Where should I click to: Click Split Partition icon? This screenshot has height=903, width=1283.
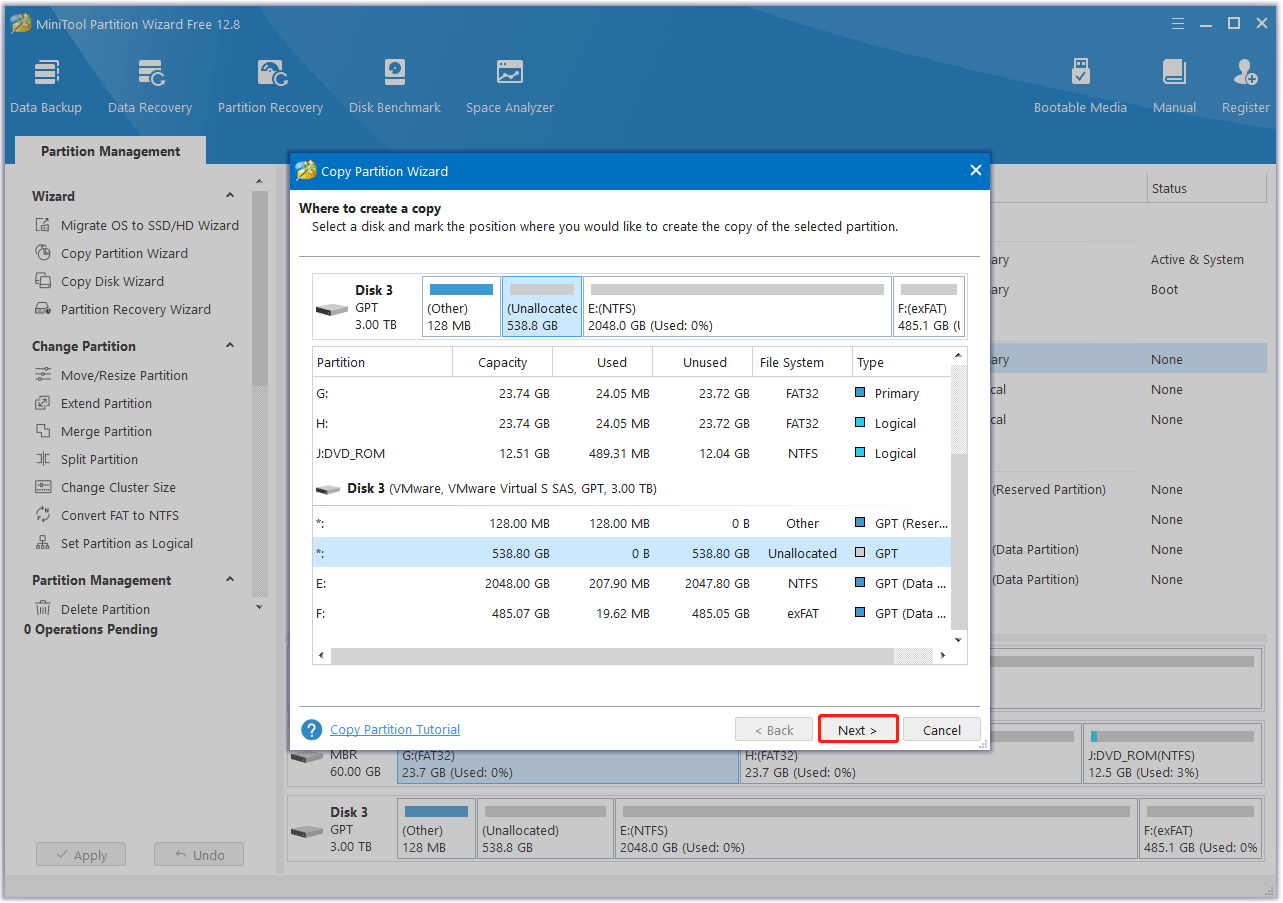click(x=43, y=459)
